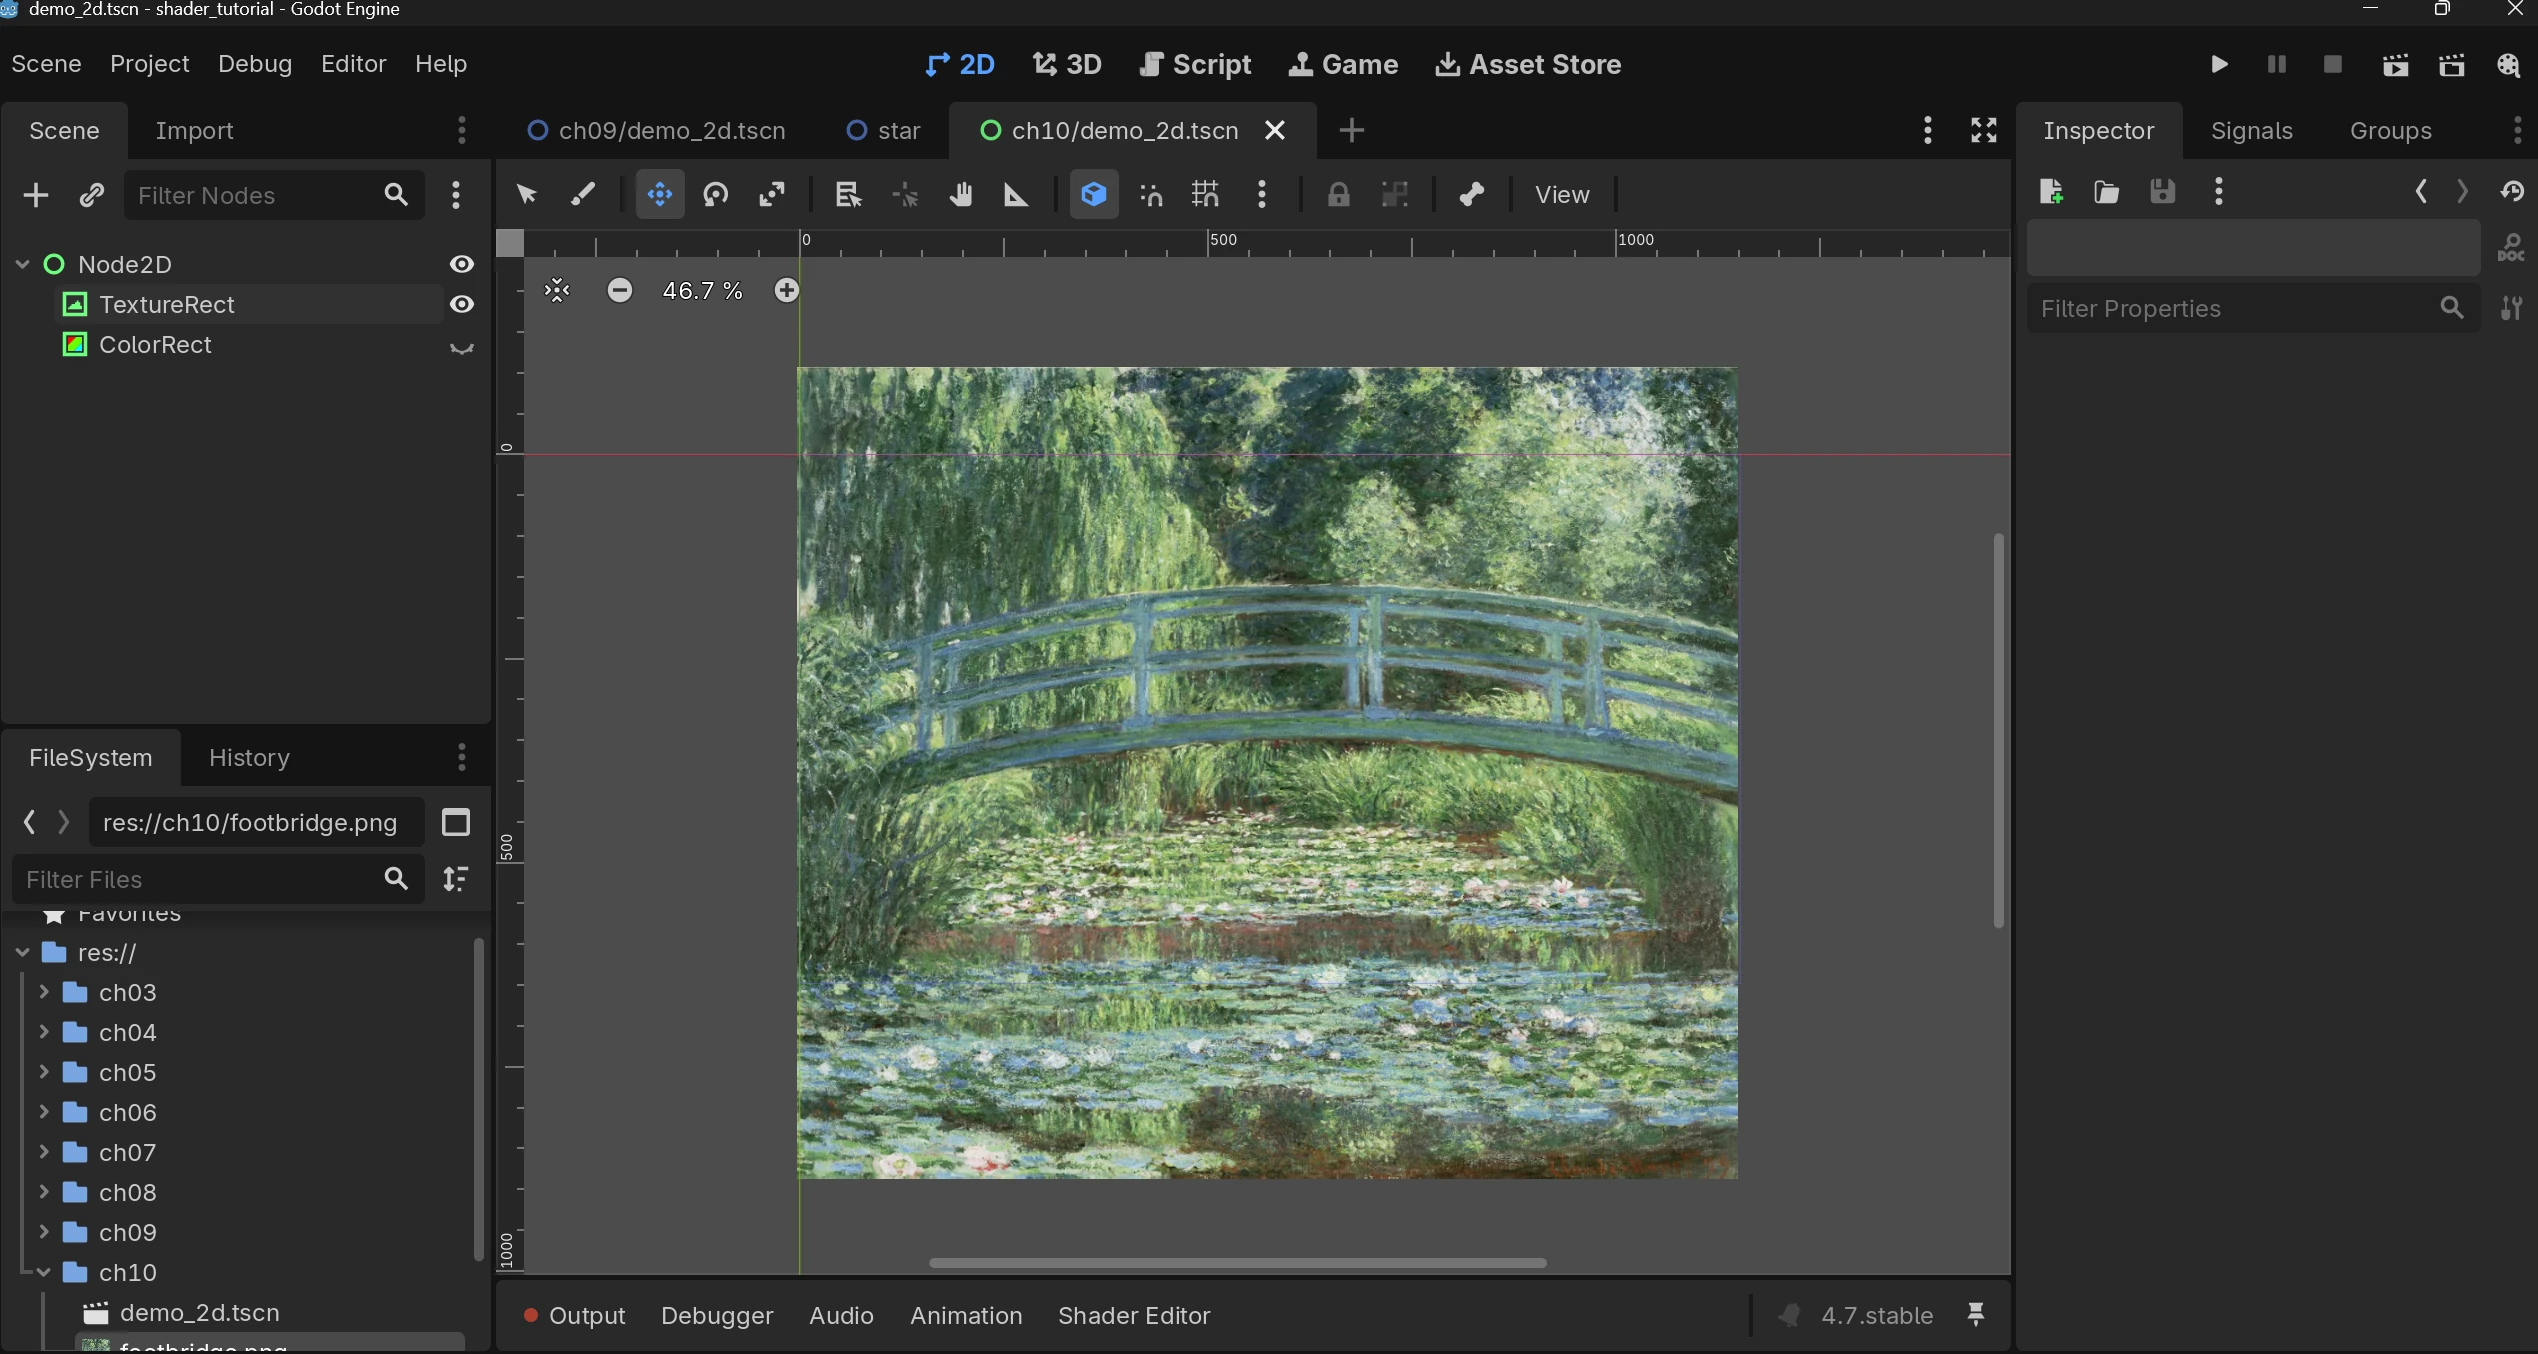Create a new resource in Inspector
2538x1354 pixels.
(2051, 191)
